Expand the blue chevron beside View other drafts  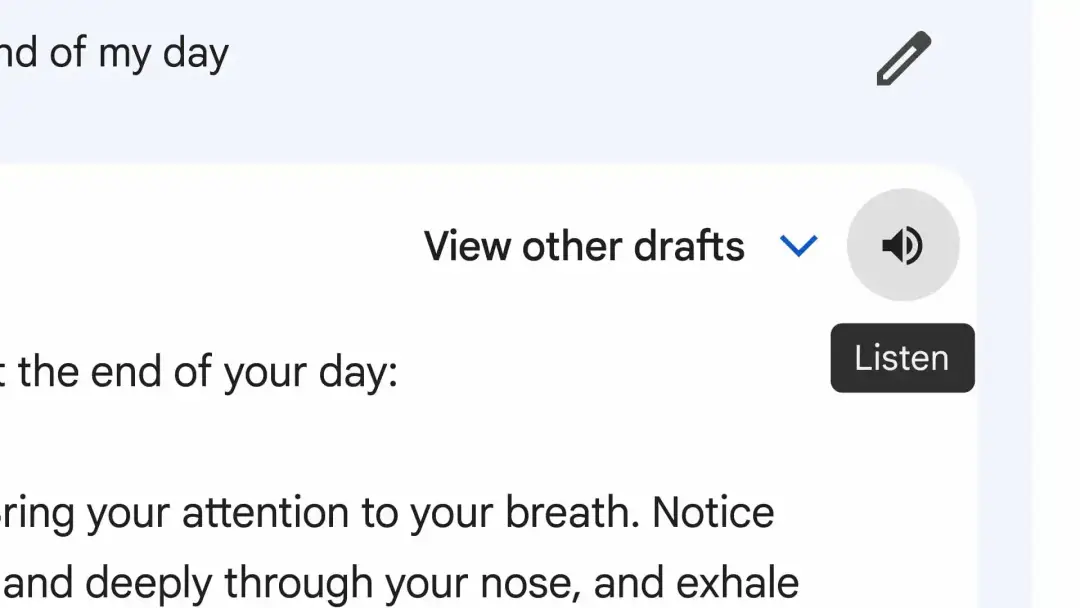coord(798,245)
